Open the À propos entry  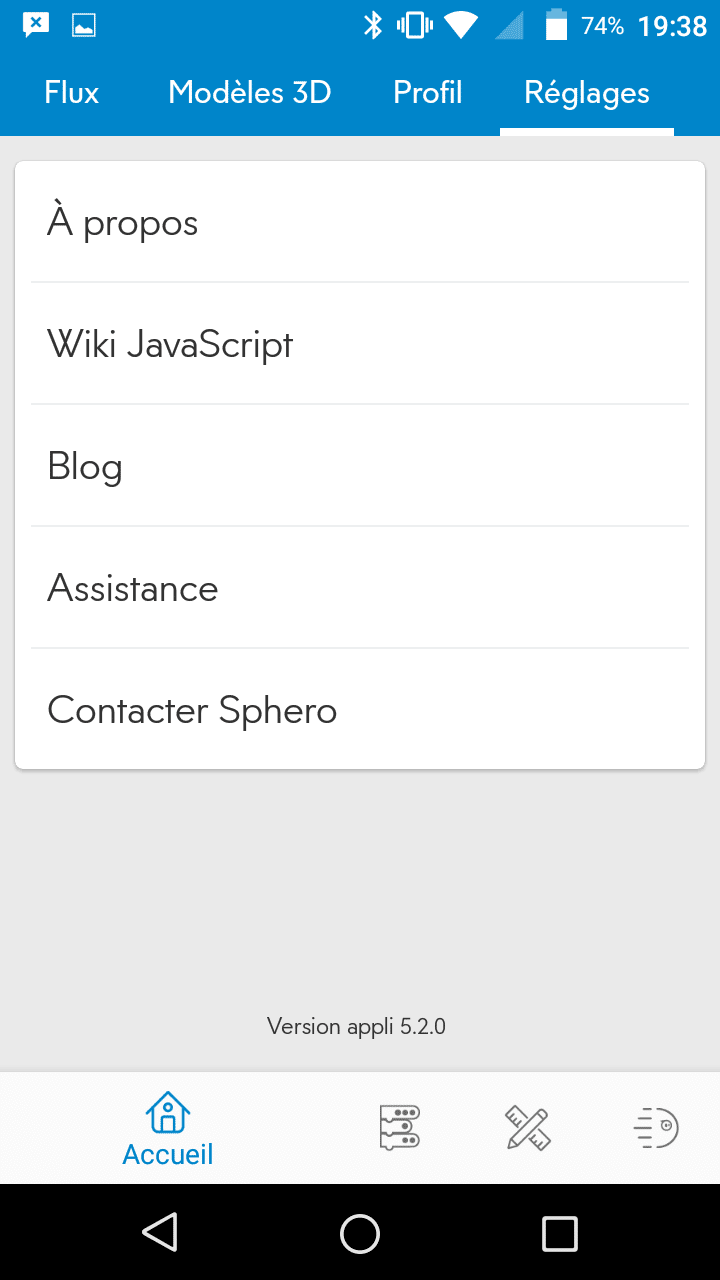point(360,223)
